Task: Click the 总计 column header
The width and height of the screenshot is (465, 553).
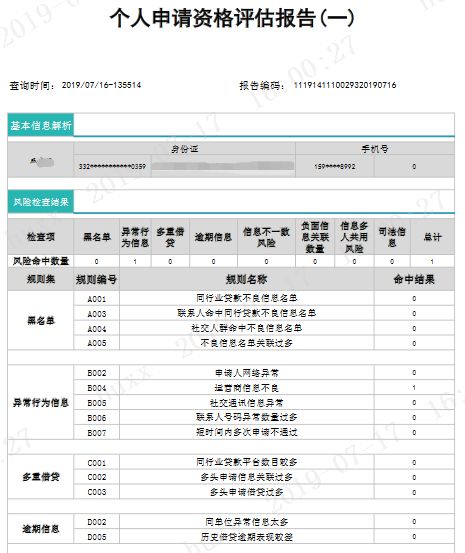Action: (432, 237)
